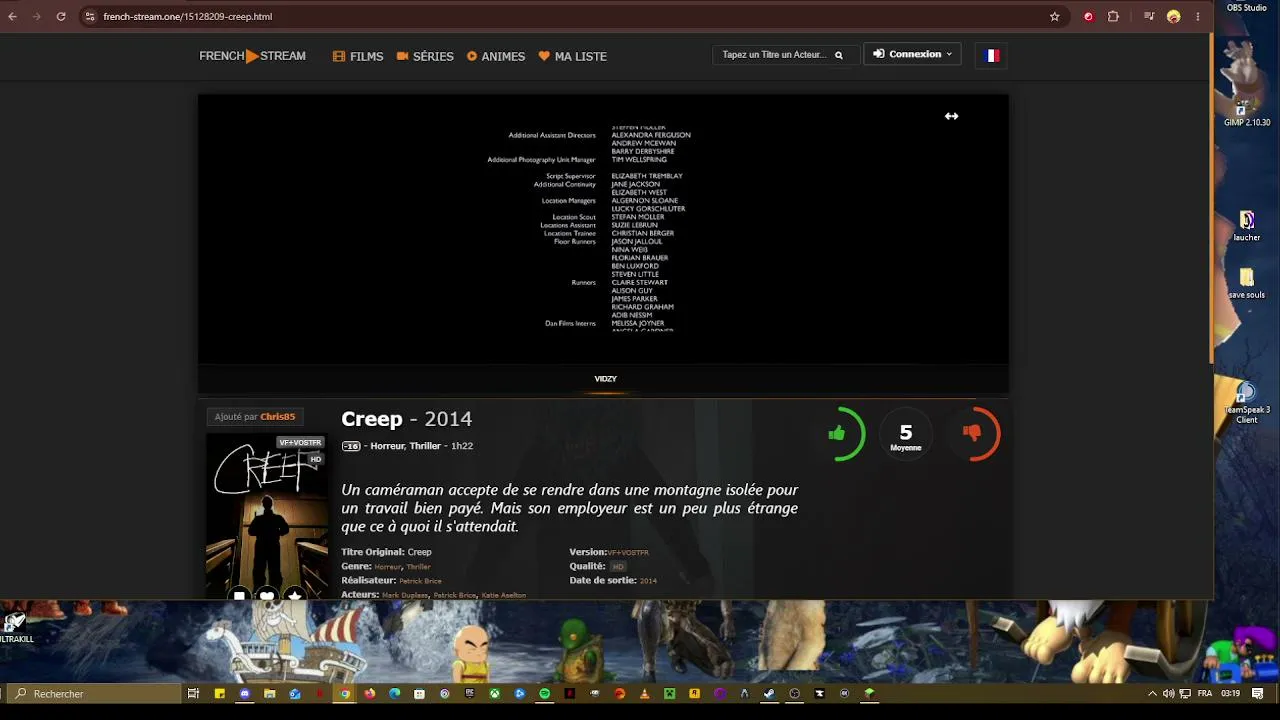
Task: Click the heart favorite icon on poster
Action: pos(267,596)
